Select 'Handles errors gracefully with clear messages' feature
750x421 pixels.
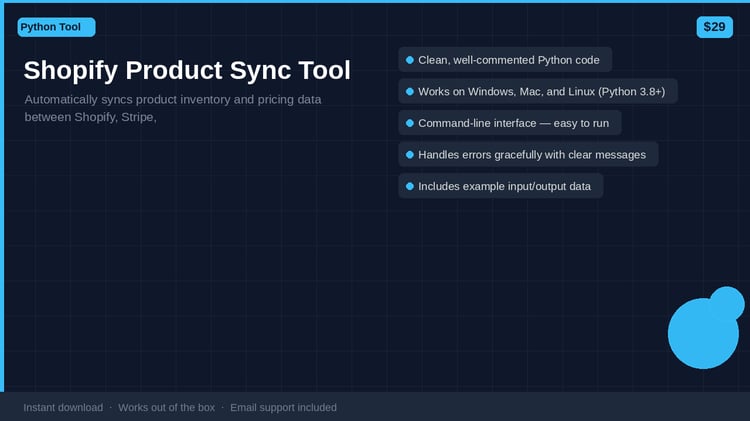click(x=529, y=155)
